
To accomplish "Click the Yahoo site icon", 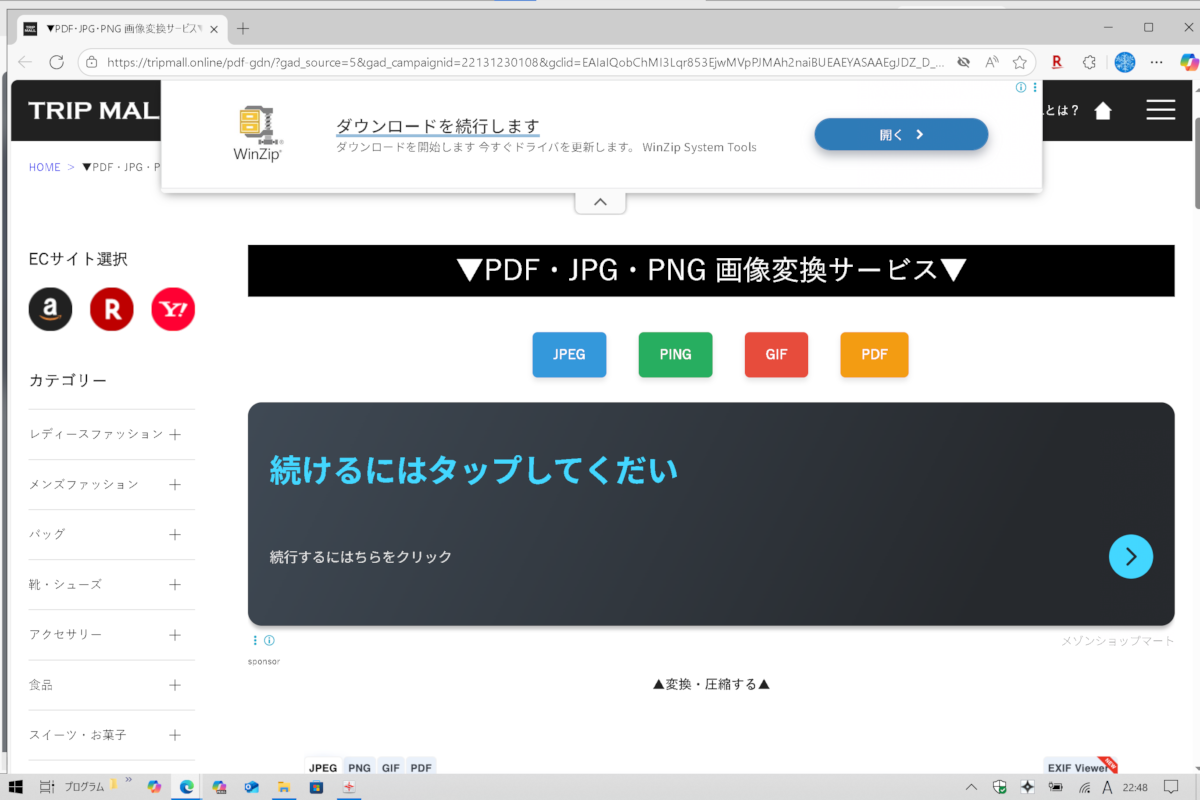I will click(173, 309).
